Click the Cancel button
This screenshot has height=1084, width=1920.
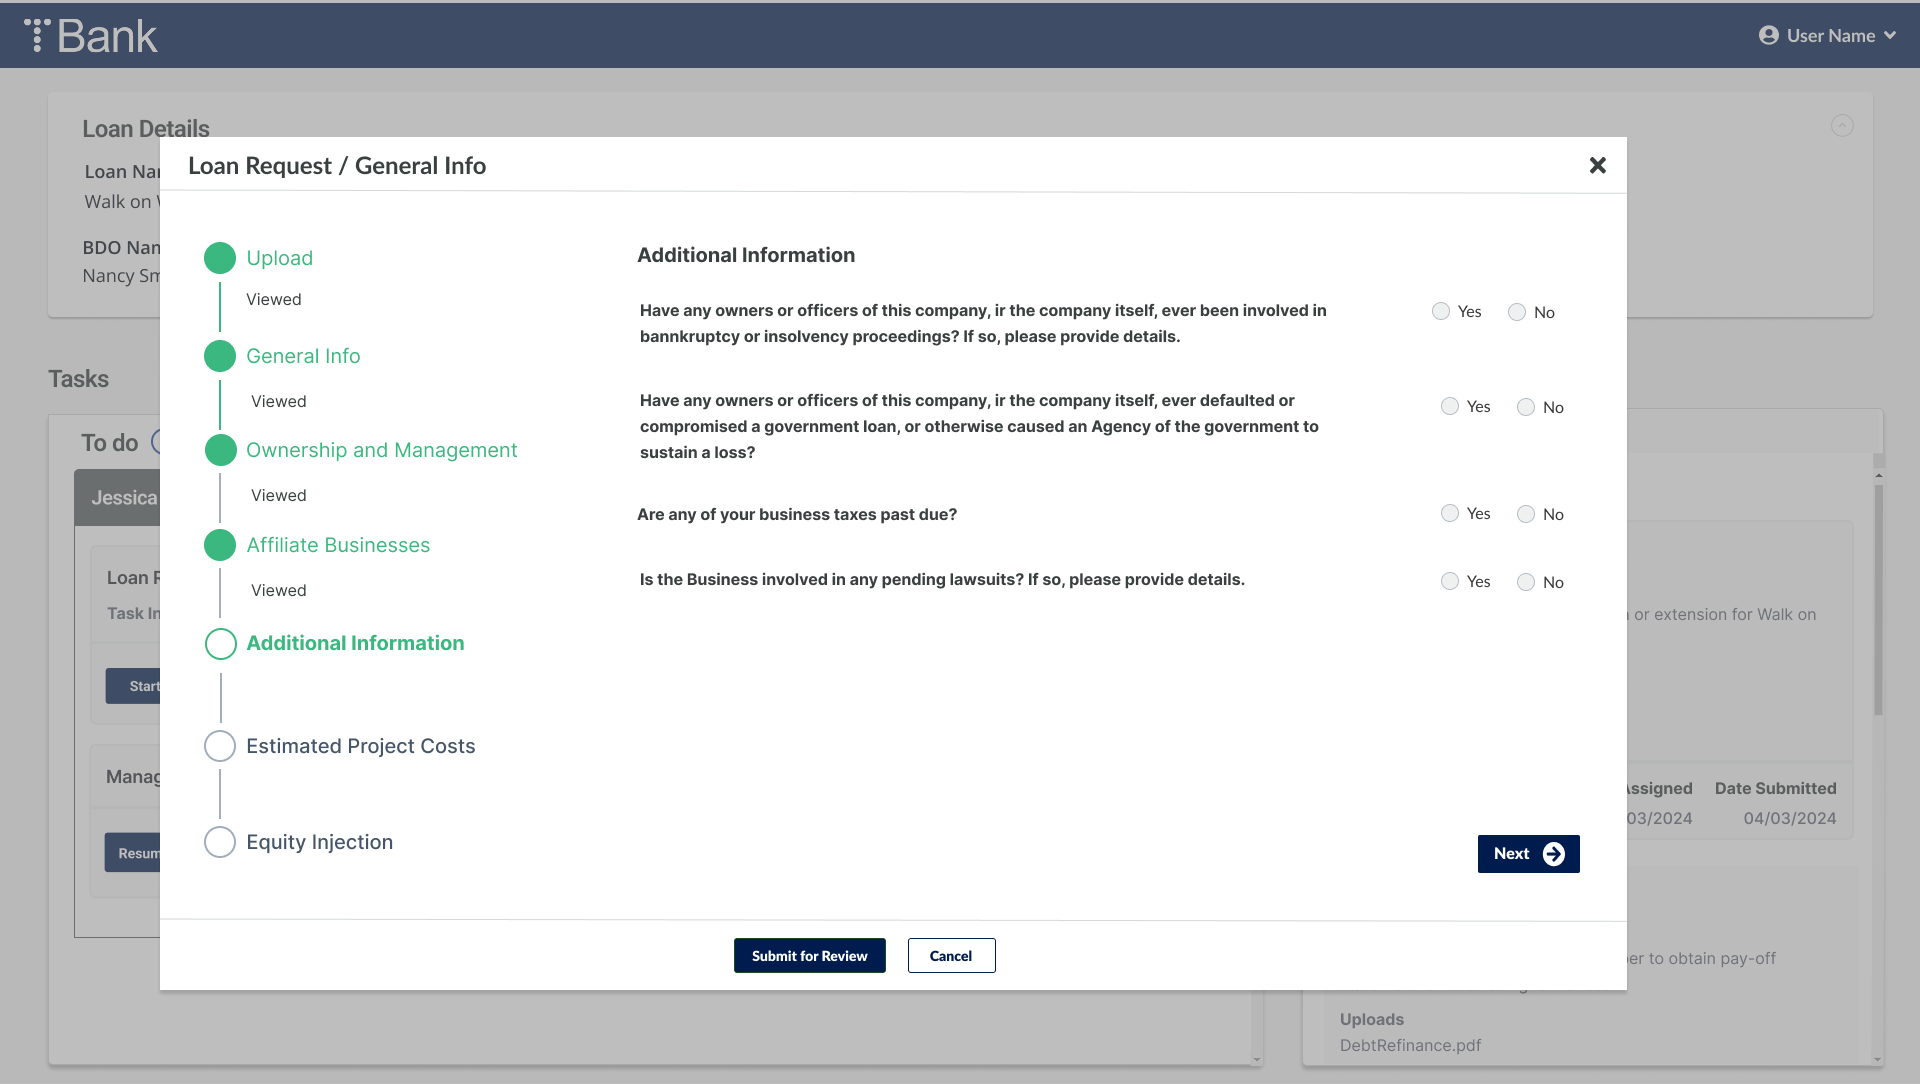[x=951, y=956]
